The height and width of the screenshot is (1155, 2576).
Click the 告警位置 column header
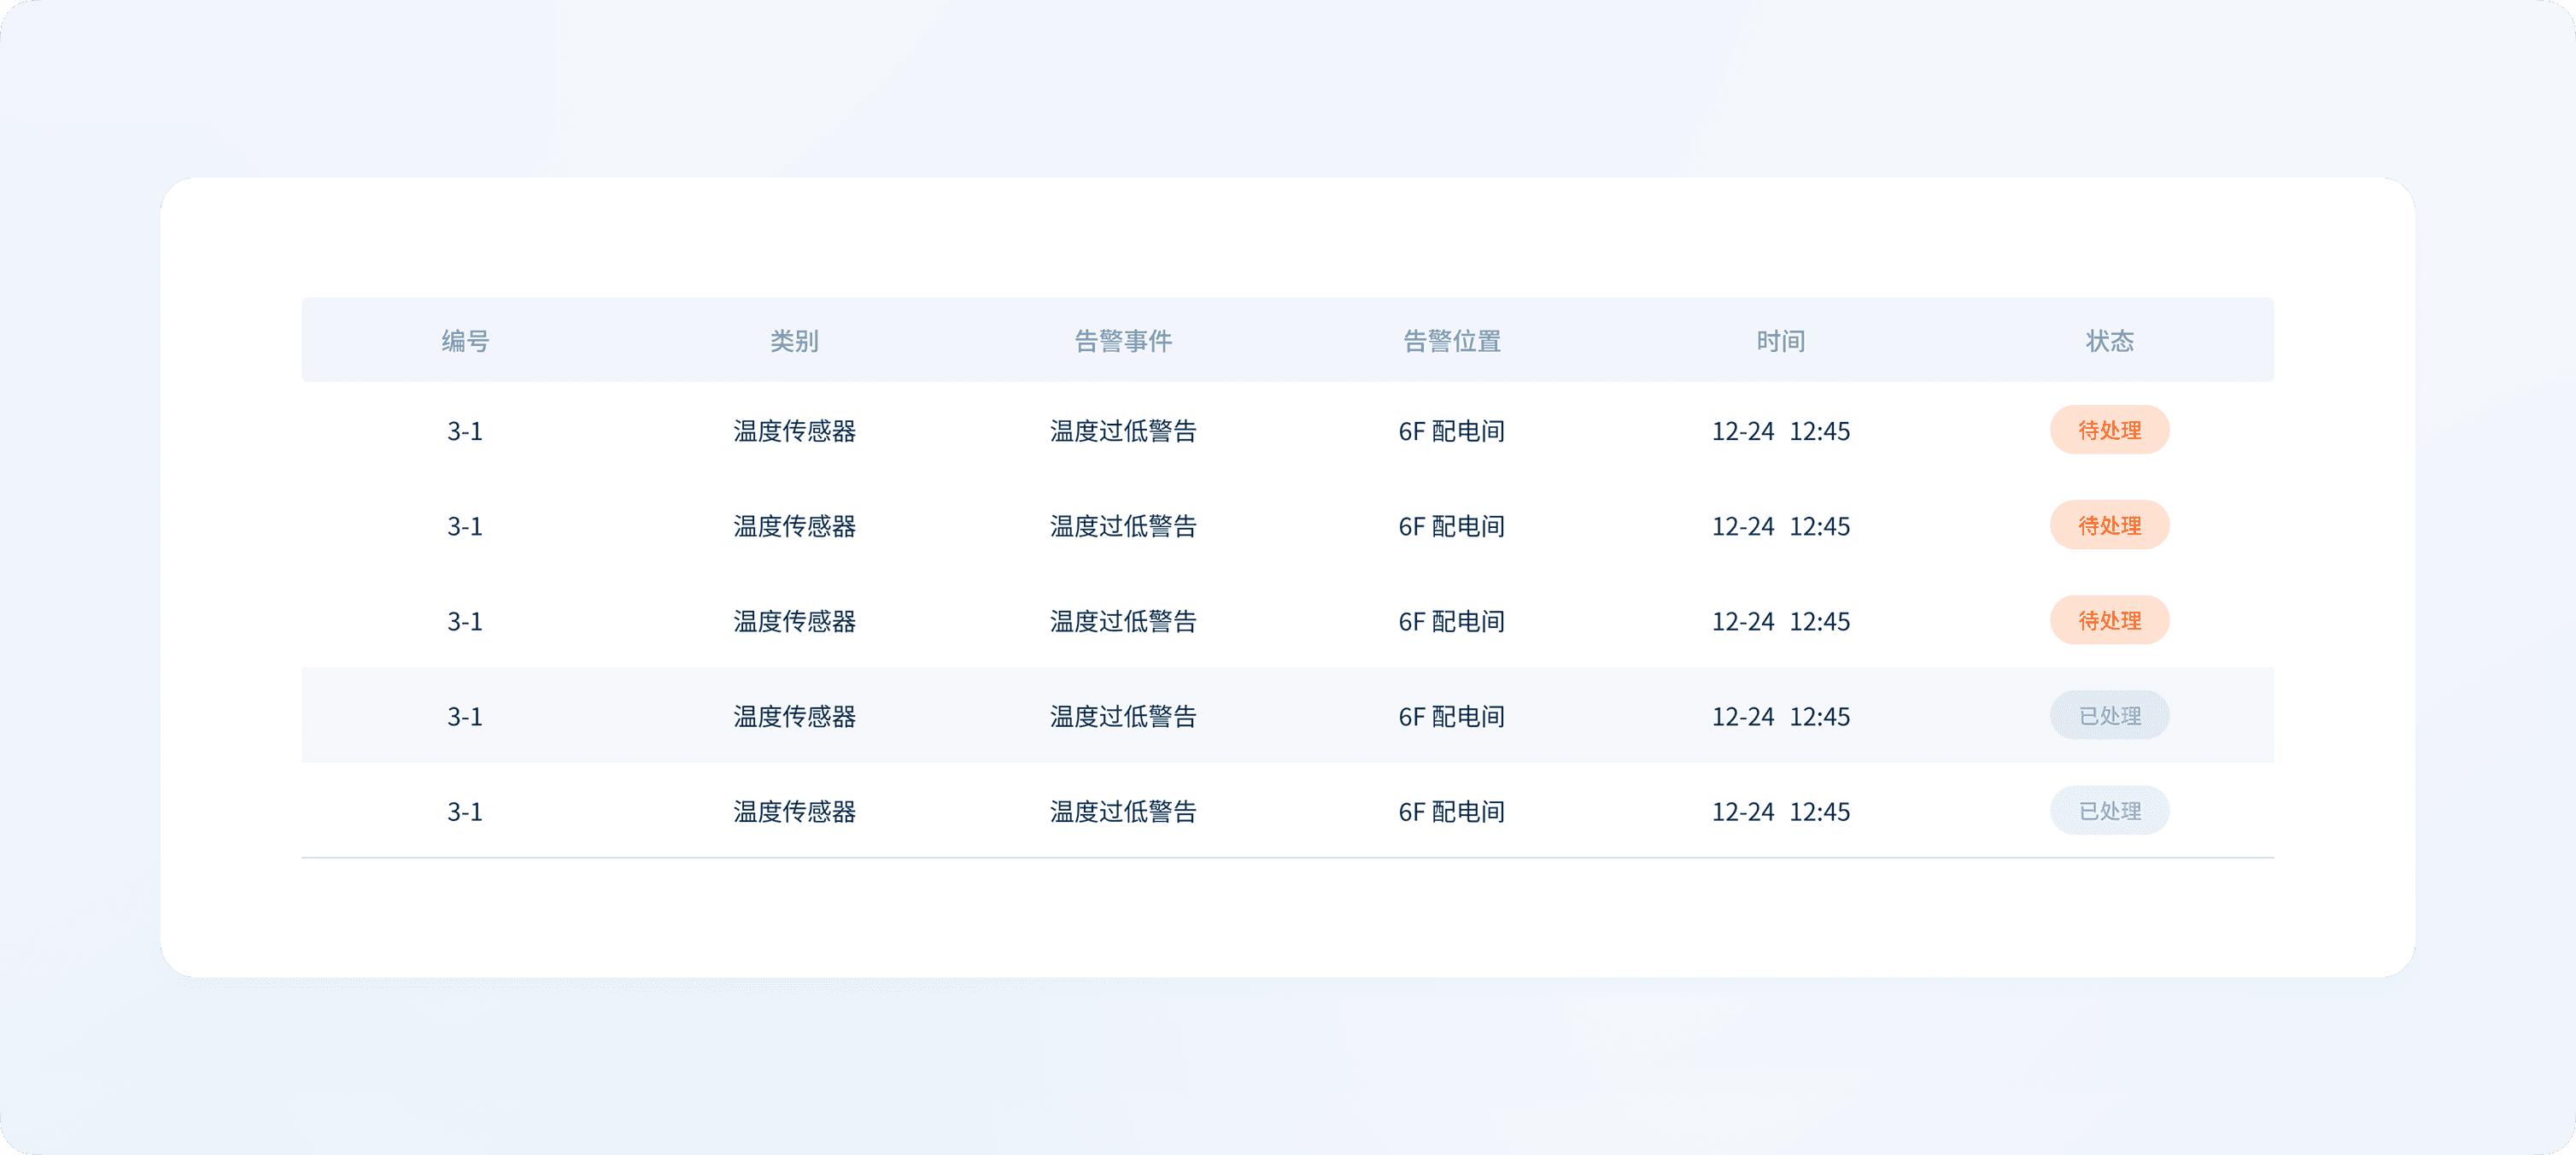[1452, 341]
